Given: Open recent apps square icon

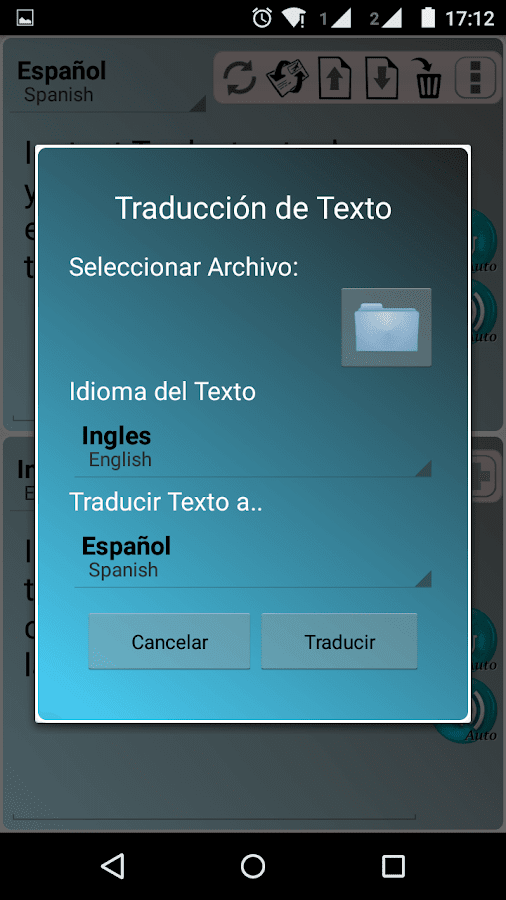Looking at the screenshot, I should coord(393,866).
